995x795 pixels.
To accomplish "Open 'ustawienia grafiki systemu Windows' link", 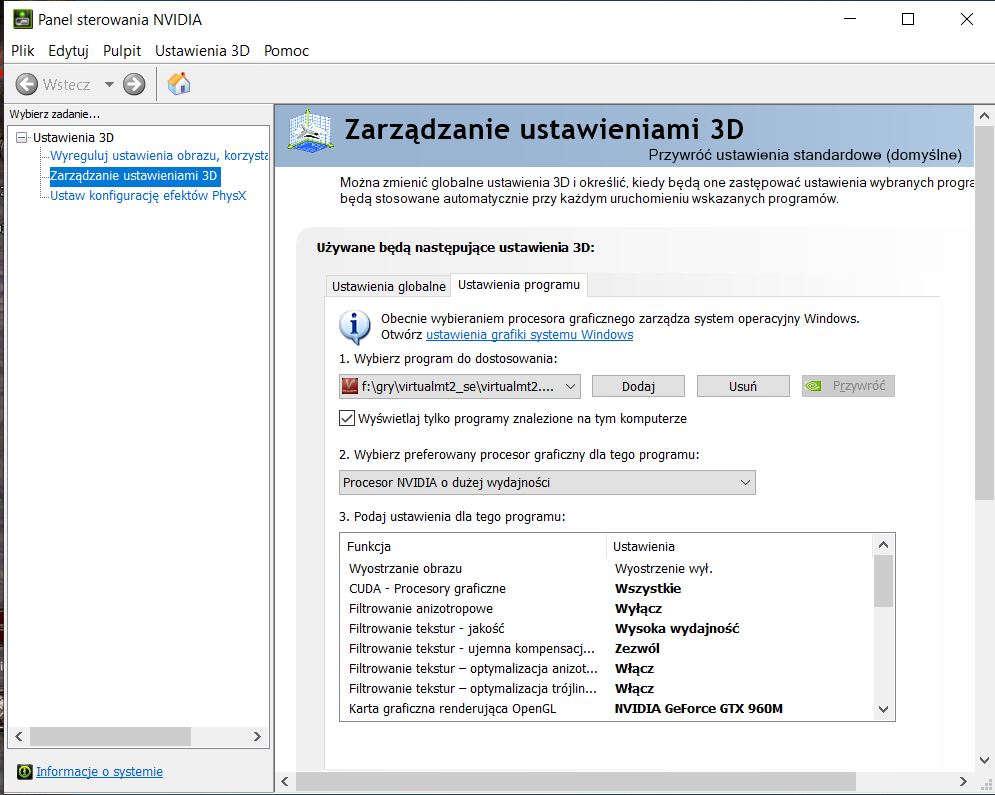I will pos(529,334).
